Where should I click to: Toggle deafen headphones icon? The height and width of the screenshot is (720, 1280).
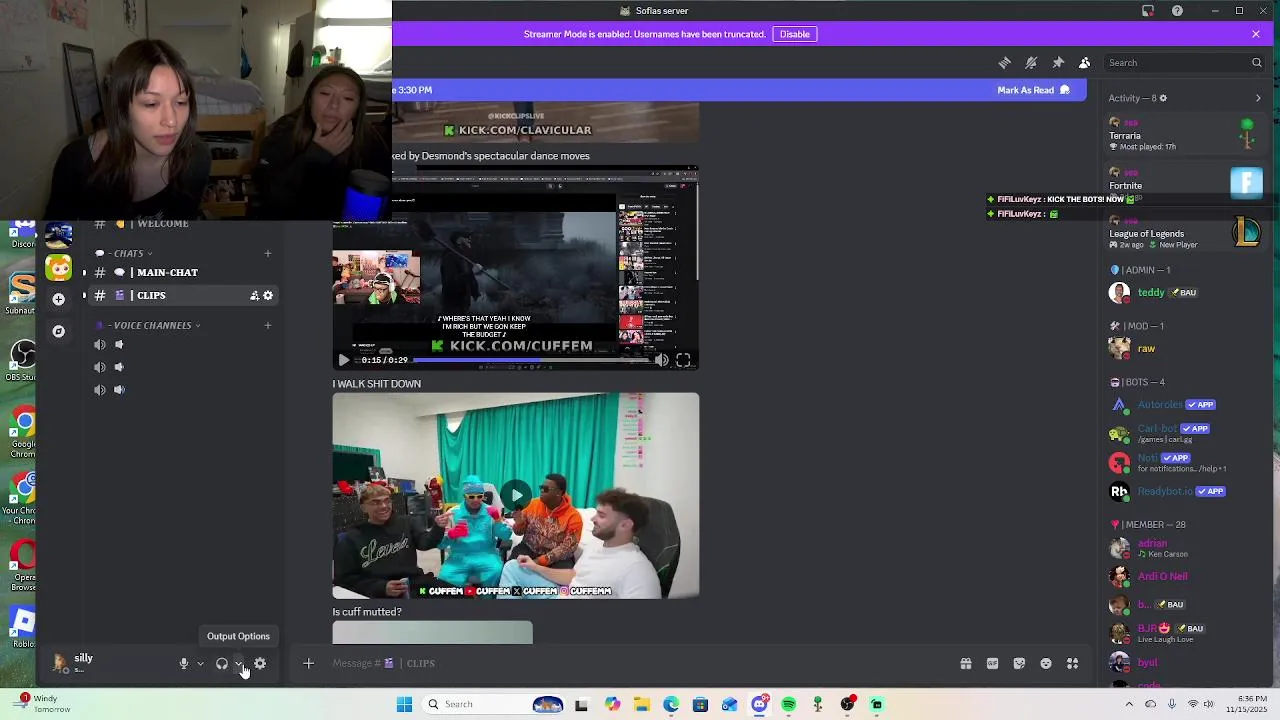(221, 664)
